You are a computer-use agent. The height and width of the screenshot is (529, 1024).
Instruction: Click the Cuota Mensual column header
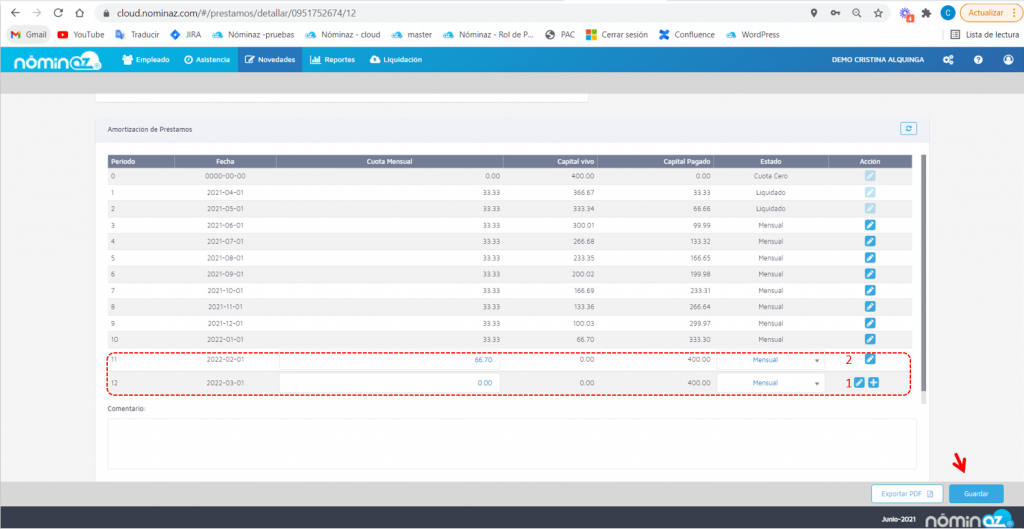tap(390, 161)
